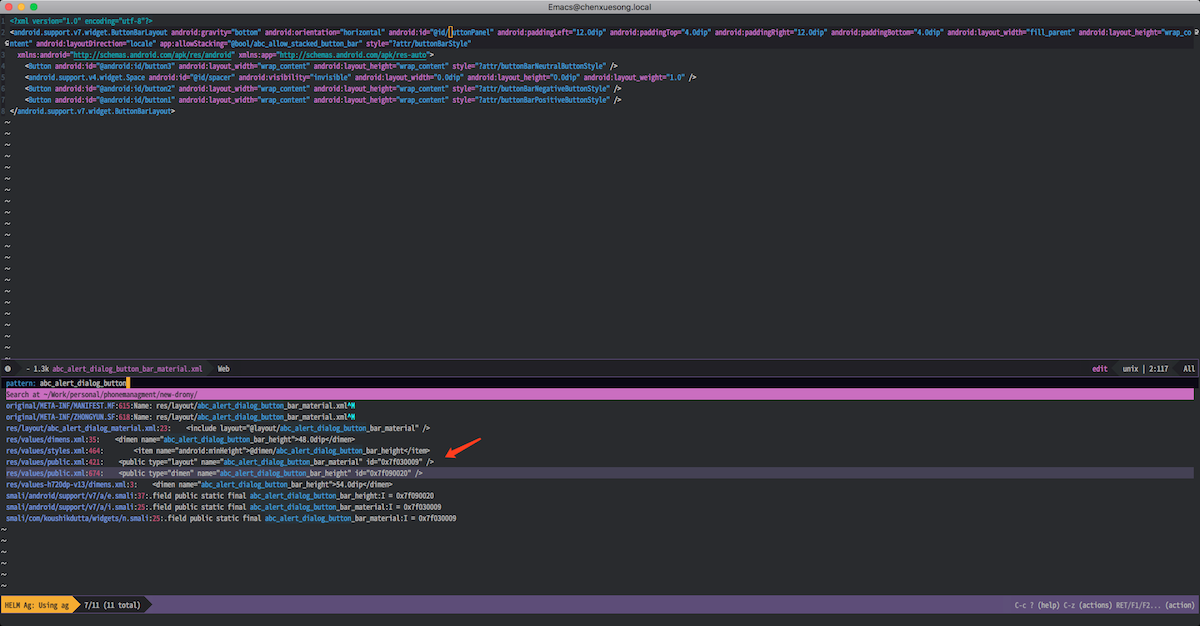Select the MANIFEST.MF:615 search result

click(180, 405)
